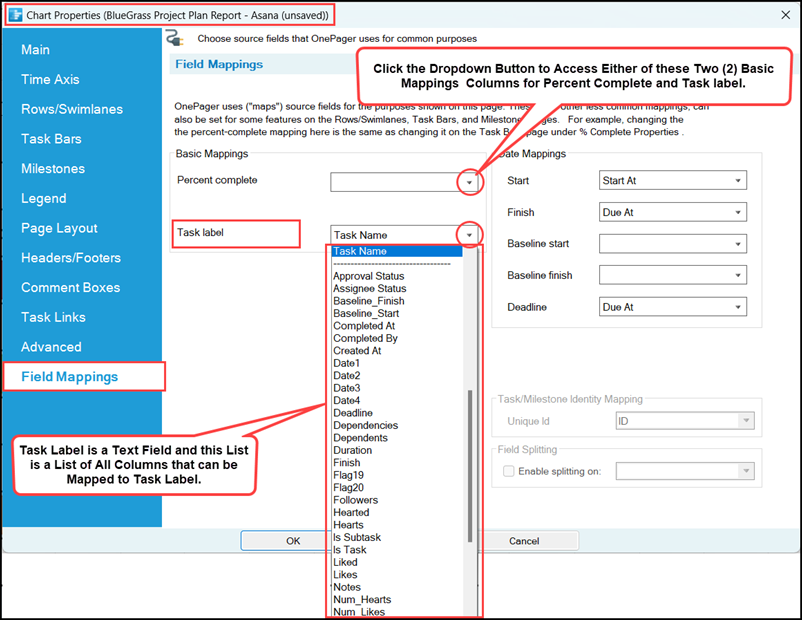Open the Percent complete dropdown
This screenshot has width=802, height=620.
[468, 183]
